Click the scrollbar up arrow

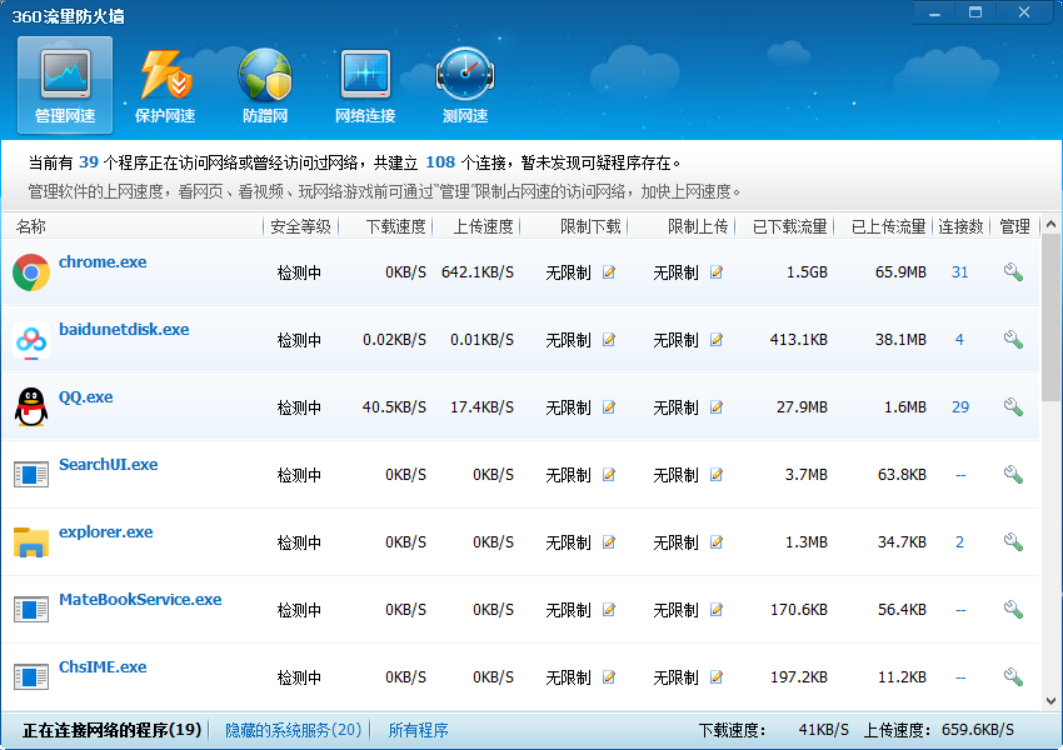click(x=1051, y=224)
